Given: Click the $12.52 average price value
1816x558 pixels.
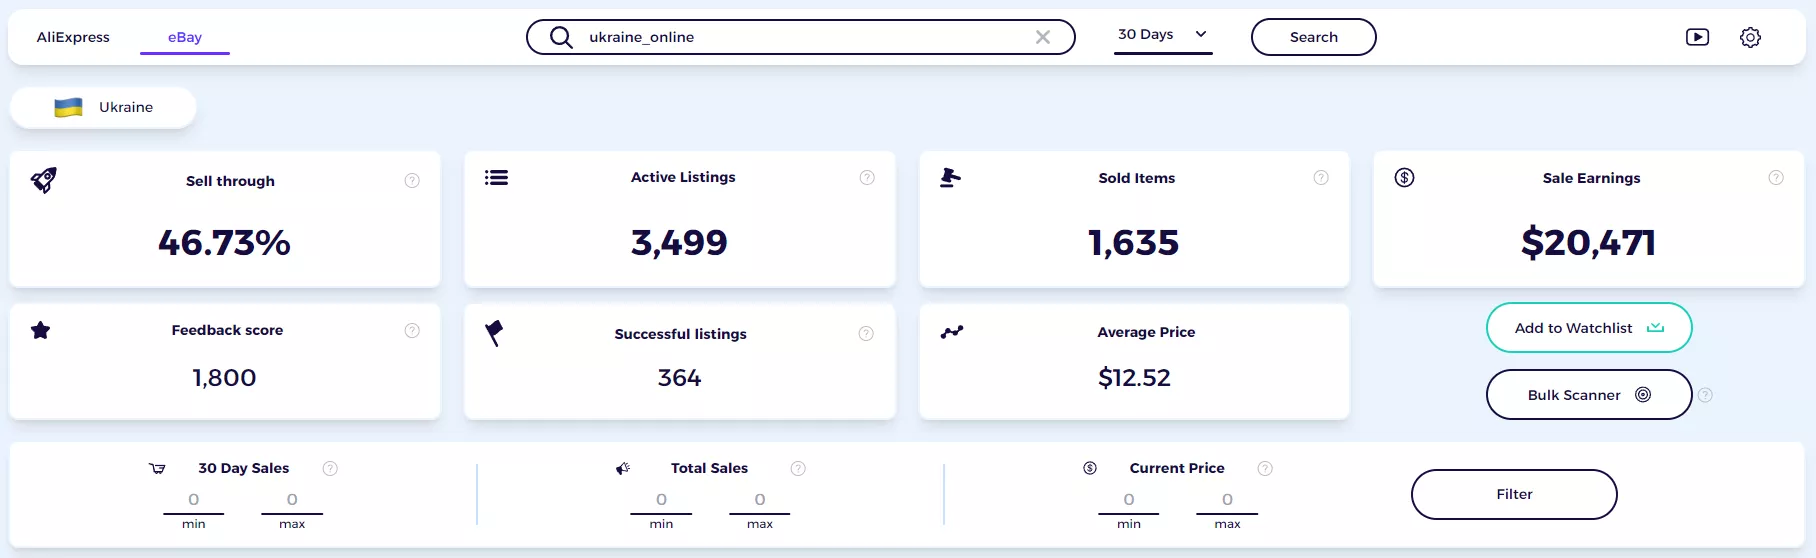Looking at the screenshot, I should (1134, 378).
